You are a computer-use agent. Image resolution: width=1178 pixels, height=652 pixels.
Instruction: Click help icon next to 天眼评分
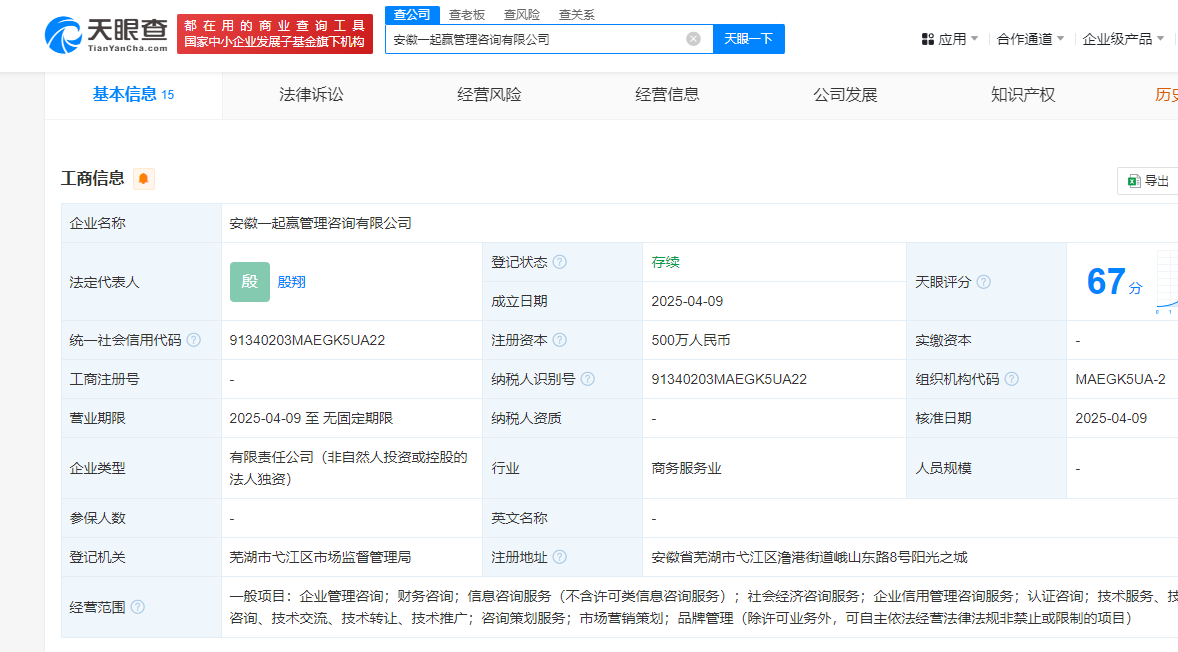click(x=983, y=282)
